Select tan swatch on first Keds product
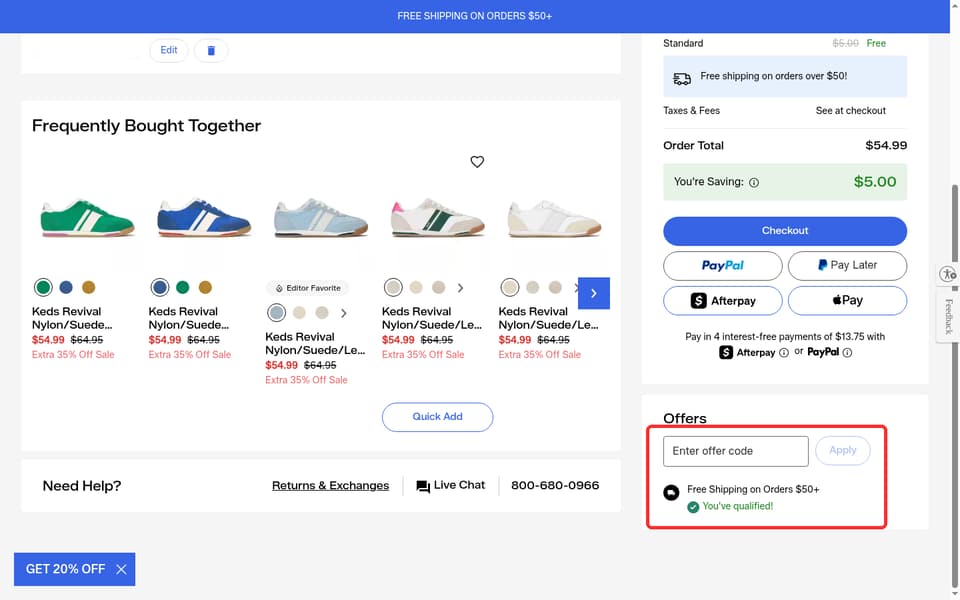This screenshot has width=960, height=600. pos(89,287)
